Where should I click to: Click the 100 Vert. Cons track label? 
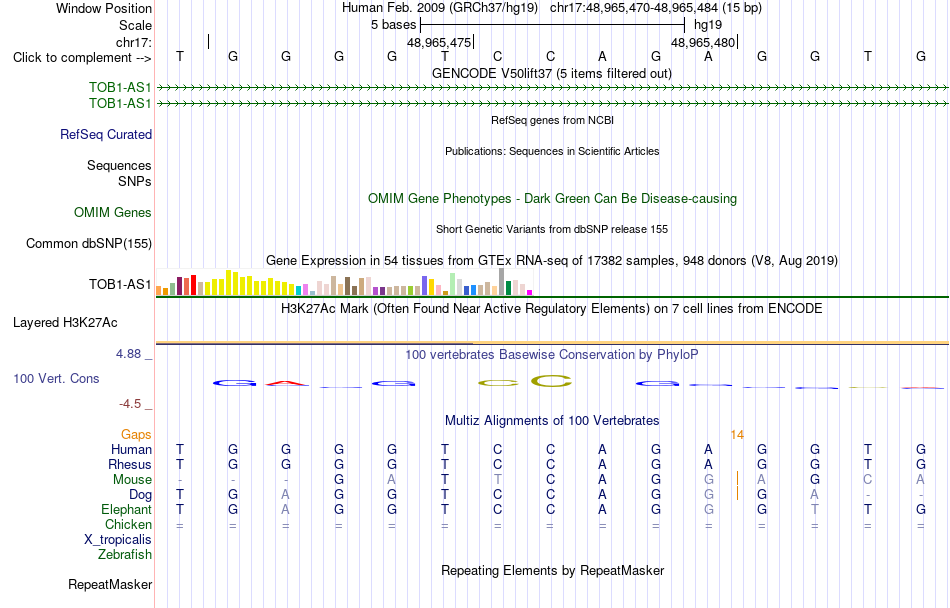tap(56, 378)
